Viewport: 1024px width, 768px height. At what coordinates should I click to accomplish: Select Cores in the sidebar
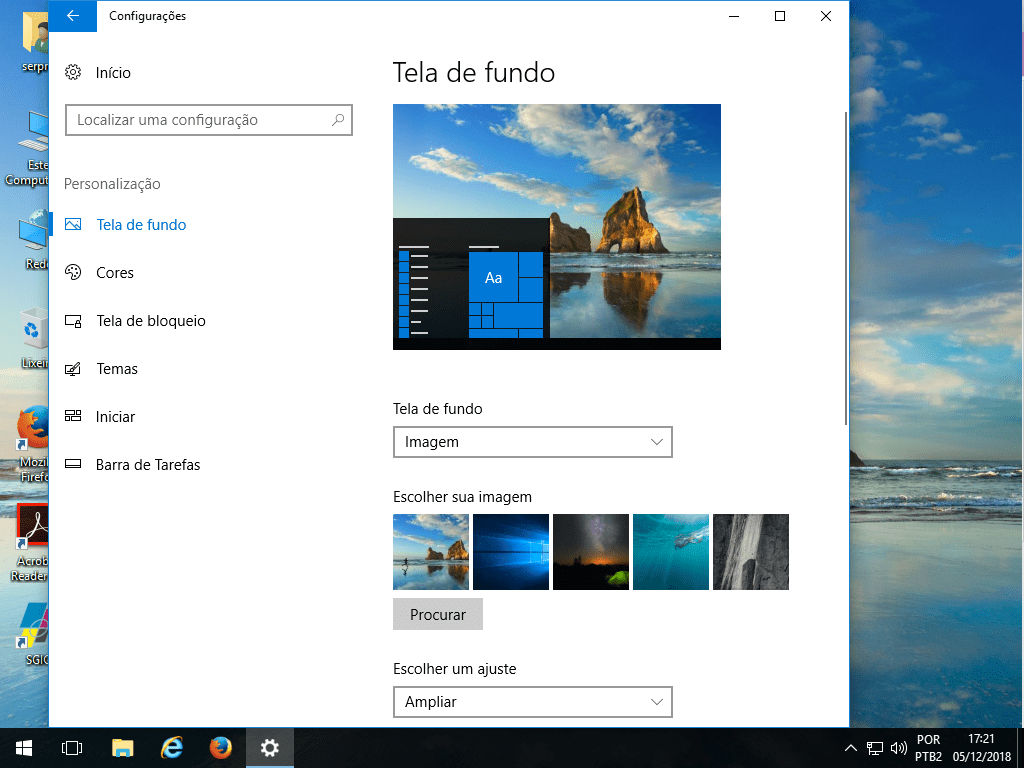pos(115,273)
